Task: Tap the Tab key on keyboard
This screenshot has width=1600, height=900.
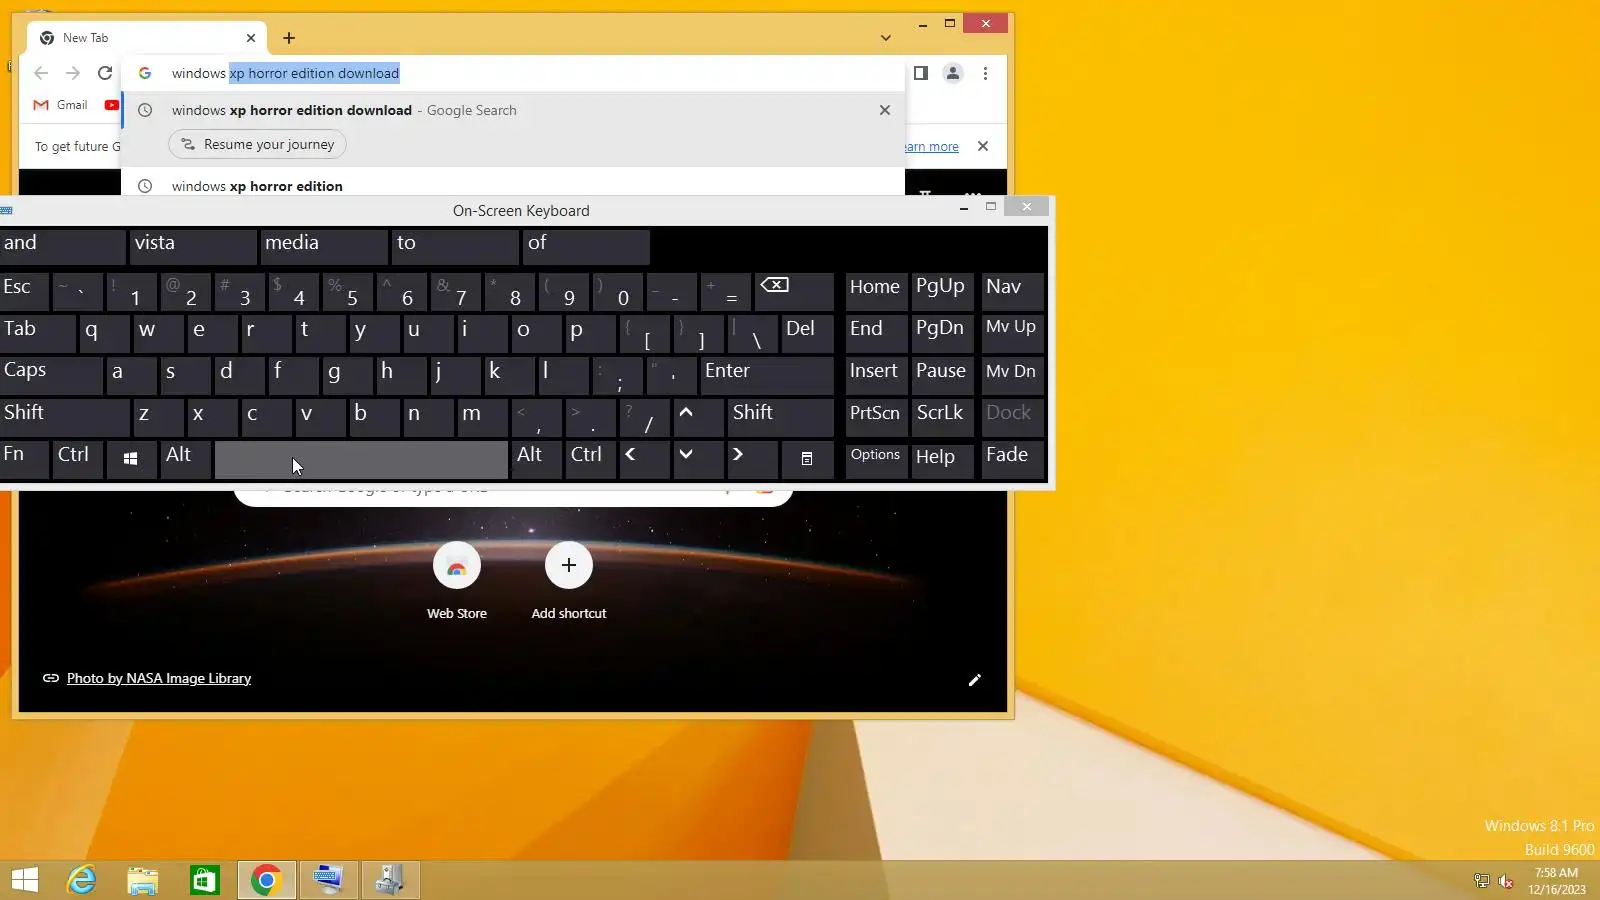Action: (x=37, y=332)
